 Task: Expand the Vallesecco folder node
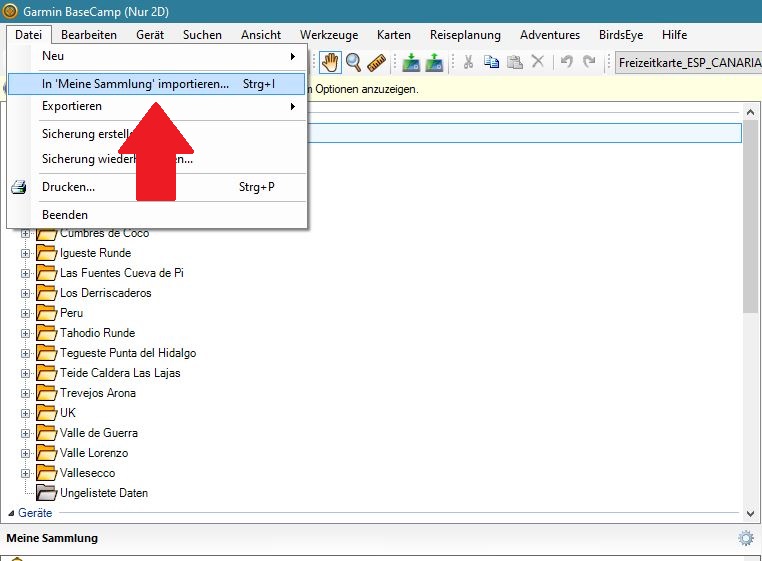pyautogui.click(x=25, y=473)
